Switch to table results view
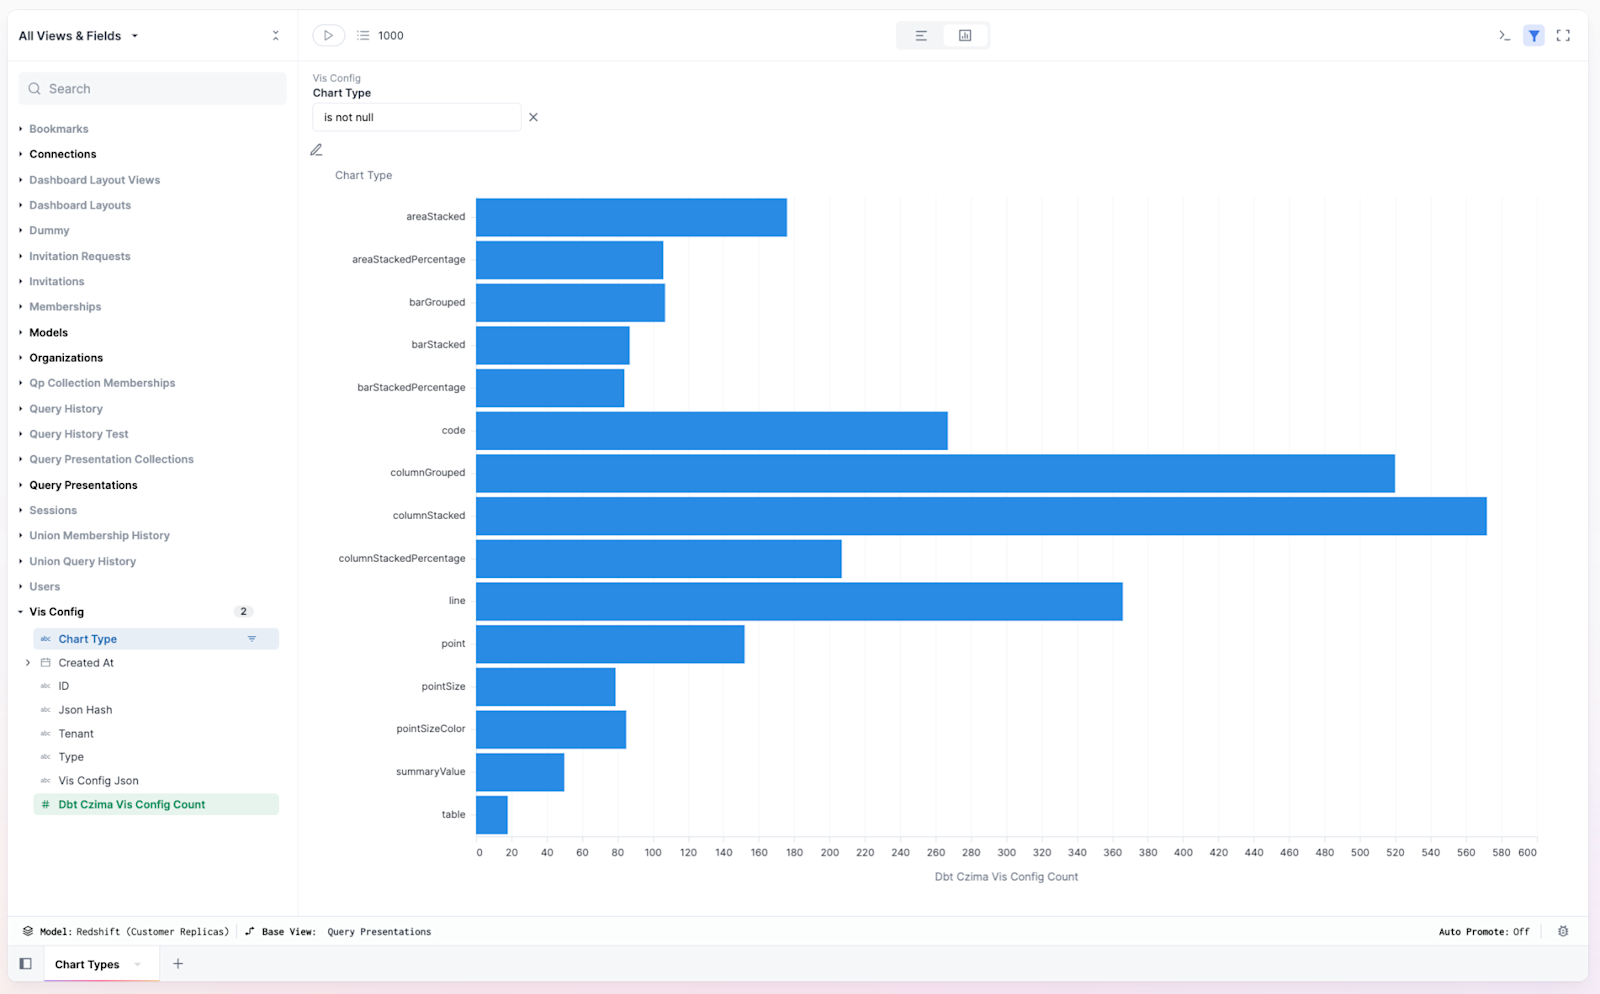Image resolution: width=1600 pixels, height=994 pixels. pyautogui.click(x=919, y=35)
